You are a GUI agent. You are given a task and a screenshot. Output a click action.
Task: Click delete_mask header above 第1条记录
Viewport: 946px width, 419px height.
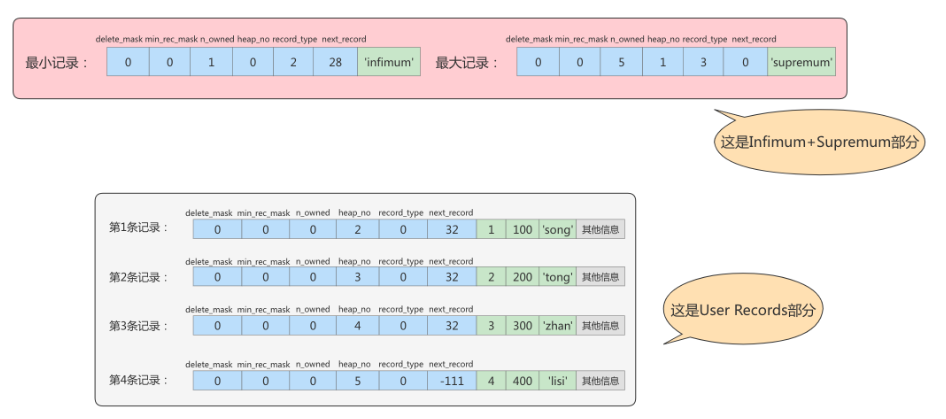pyautogui.click(x=209, y=213)
